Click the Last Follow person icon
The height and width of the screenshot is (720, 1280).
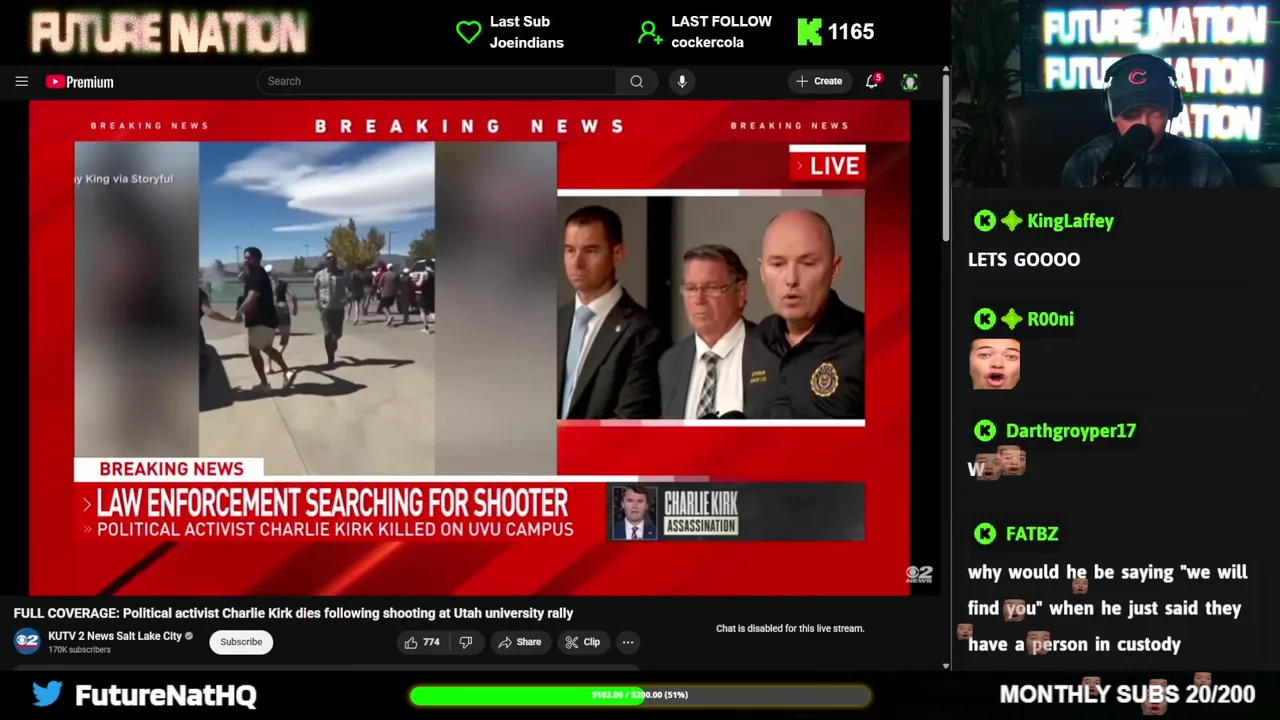649,33
